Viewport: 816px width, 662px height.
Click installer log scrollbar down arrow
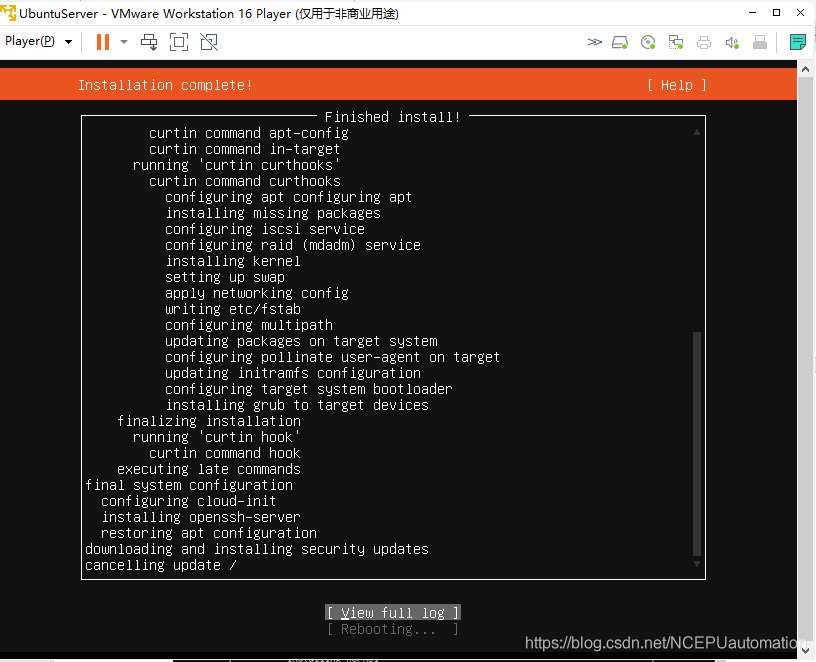(x=697, y=564)
